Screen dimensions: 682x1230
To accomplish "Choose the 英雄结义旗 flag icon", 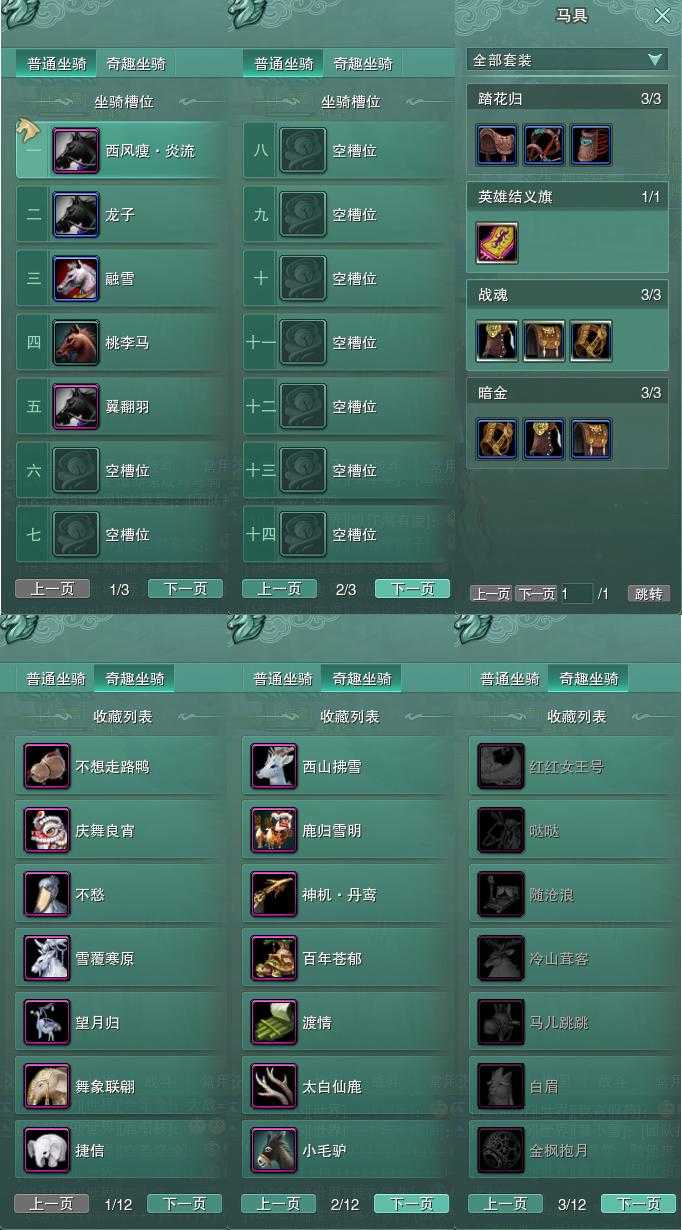I will [x=497, y=243].
